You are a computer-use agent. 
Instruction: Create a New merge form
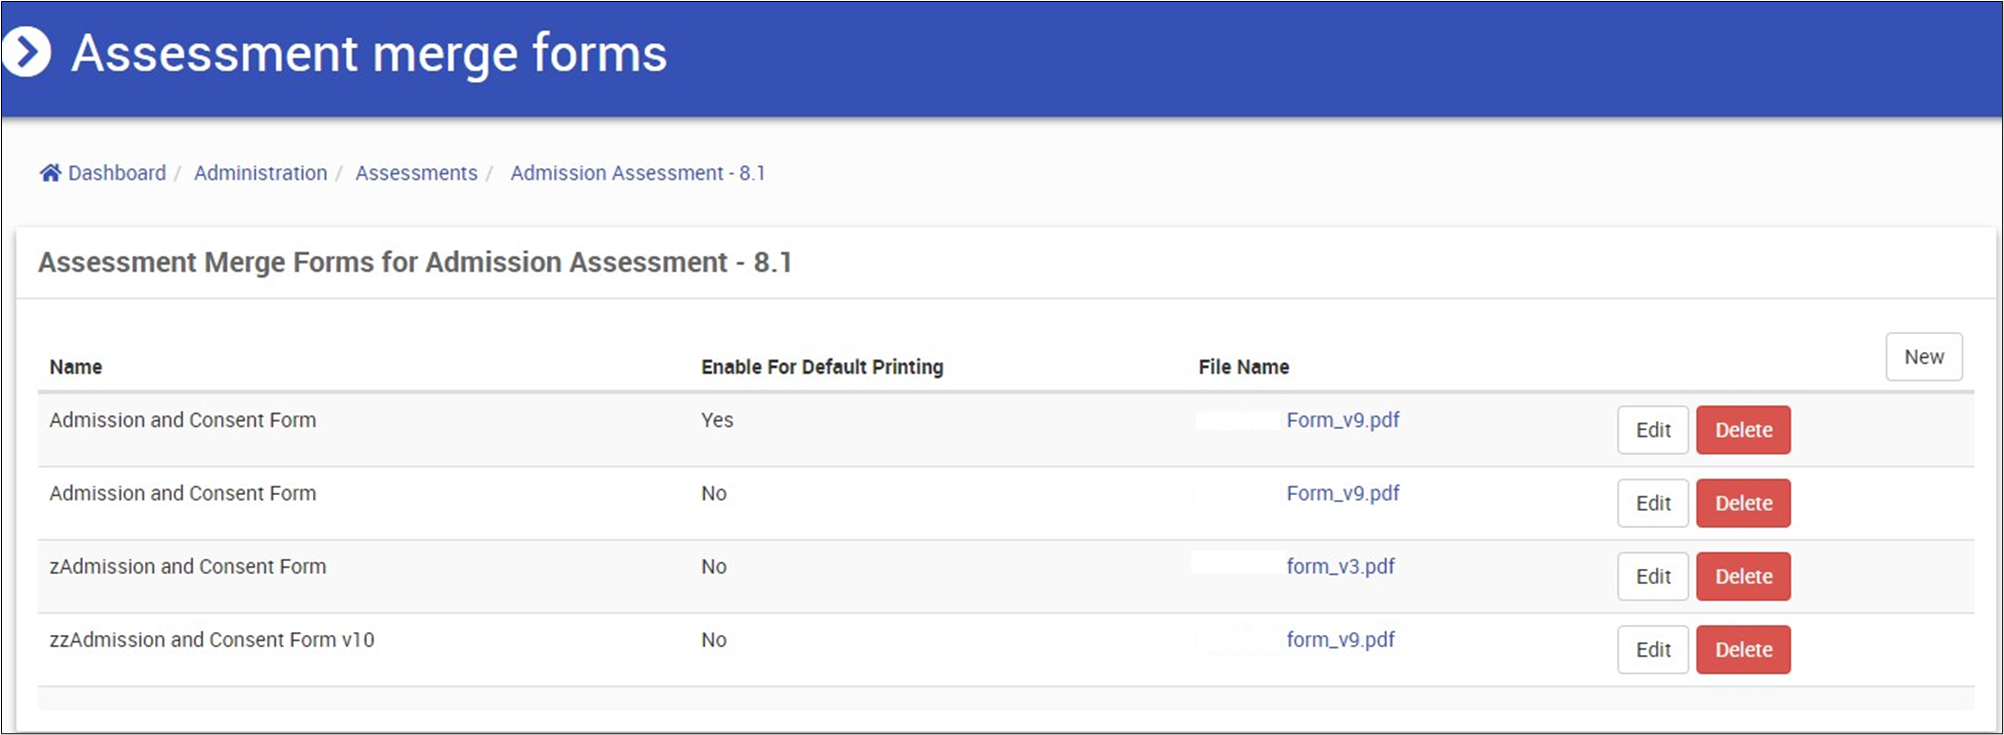[1924, 357]
